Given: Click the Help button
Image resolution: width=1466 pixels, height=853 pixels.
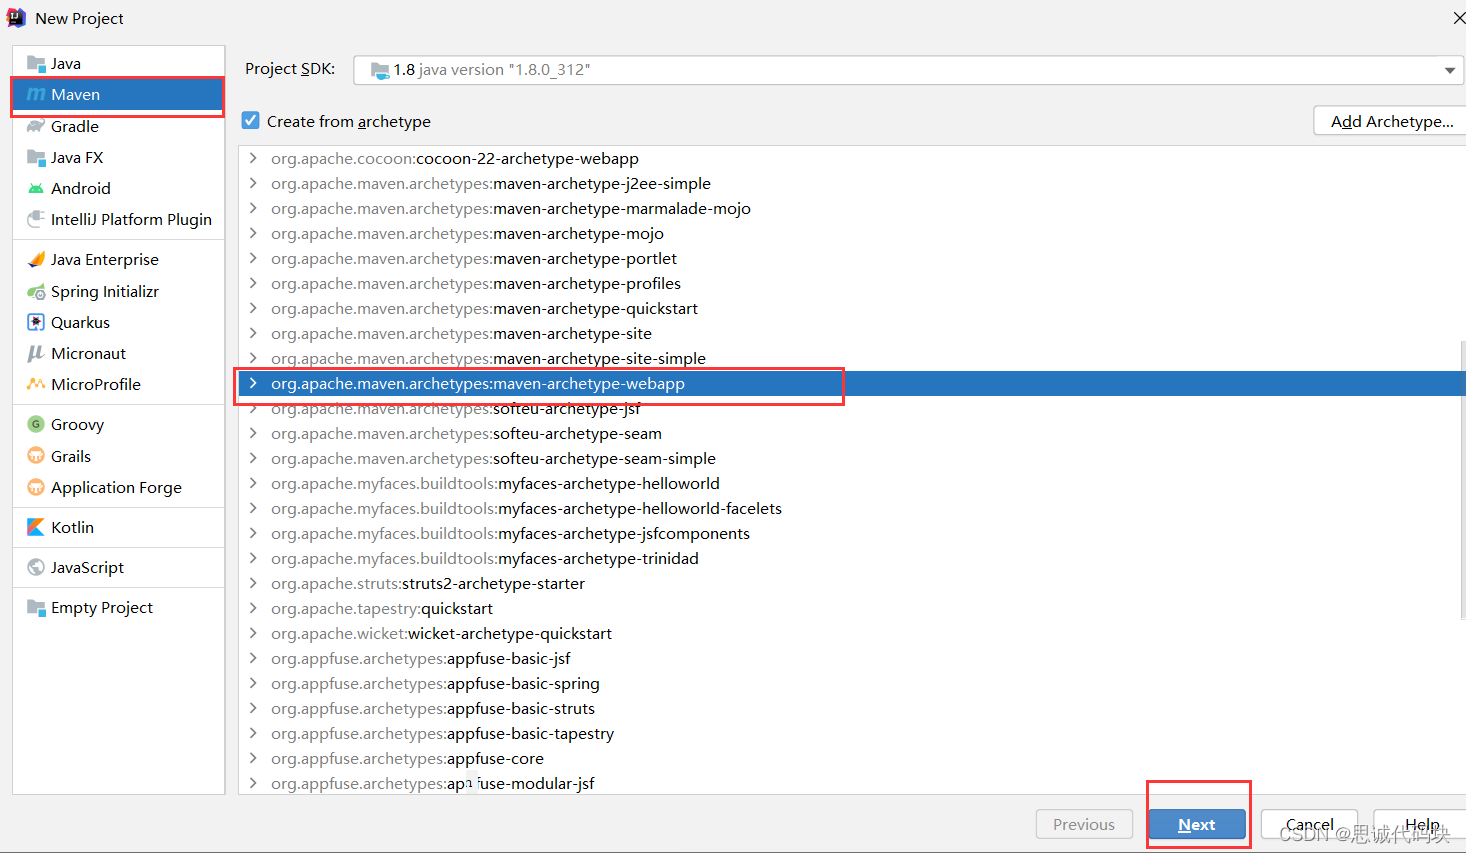Looking at the screenshot, I should [x=1420, y=824].
